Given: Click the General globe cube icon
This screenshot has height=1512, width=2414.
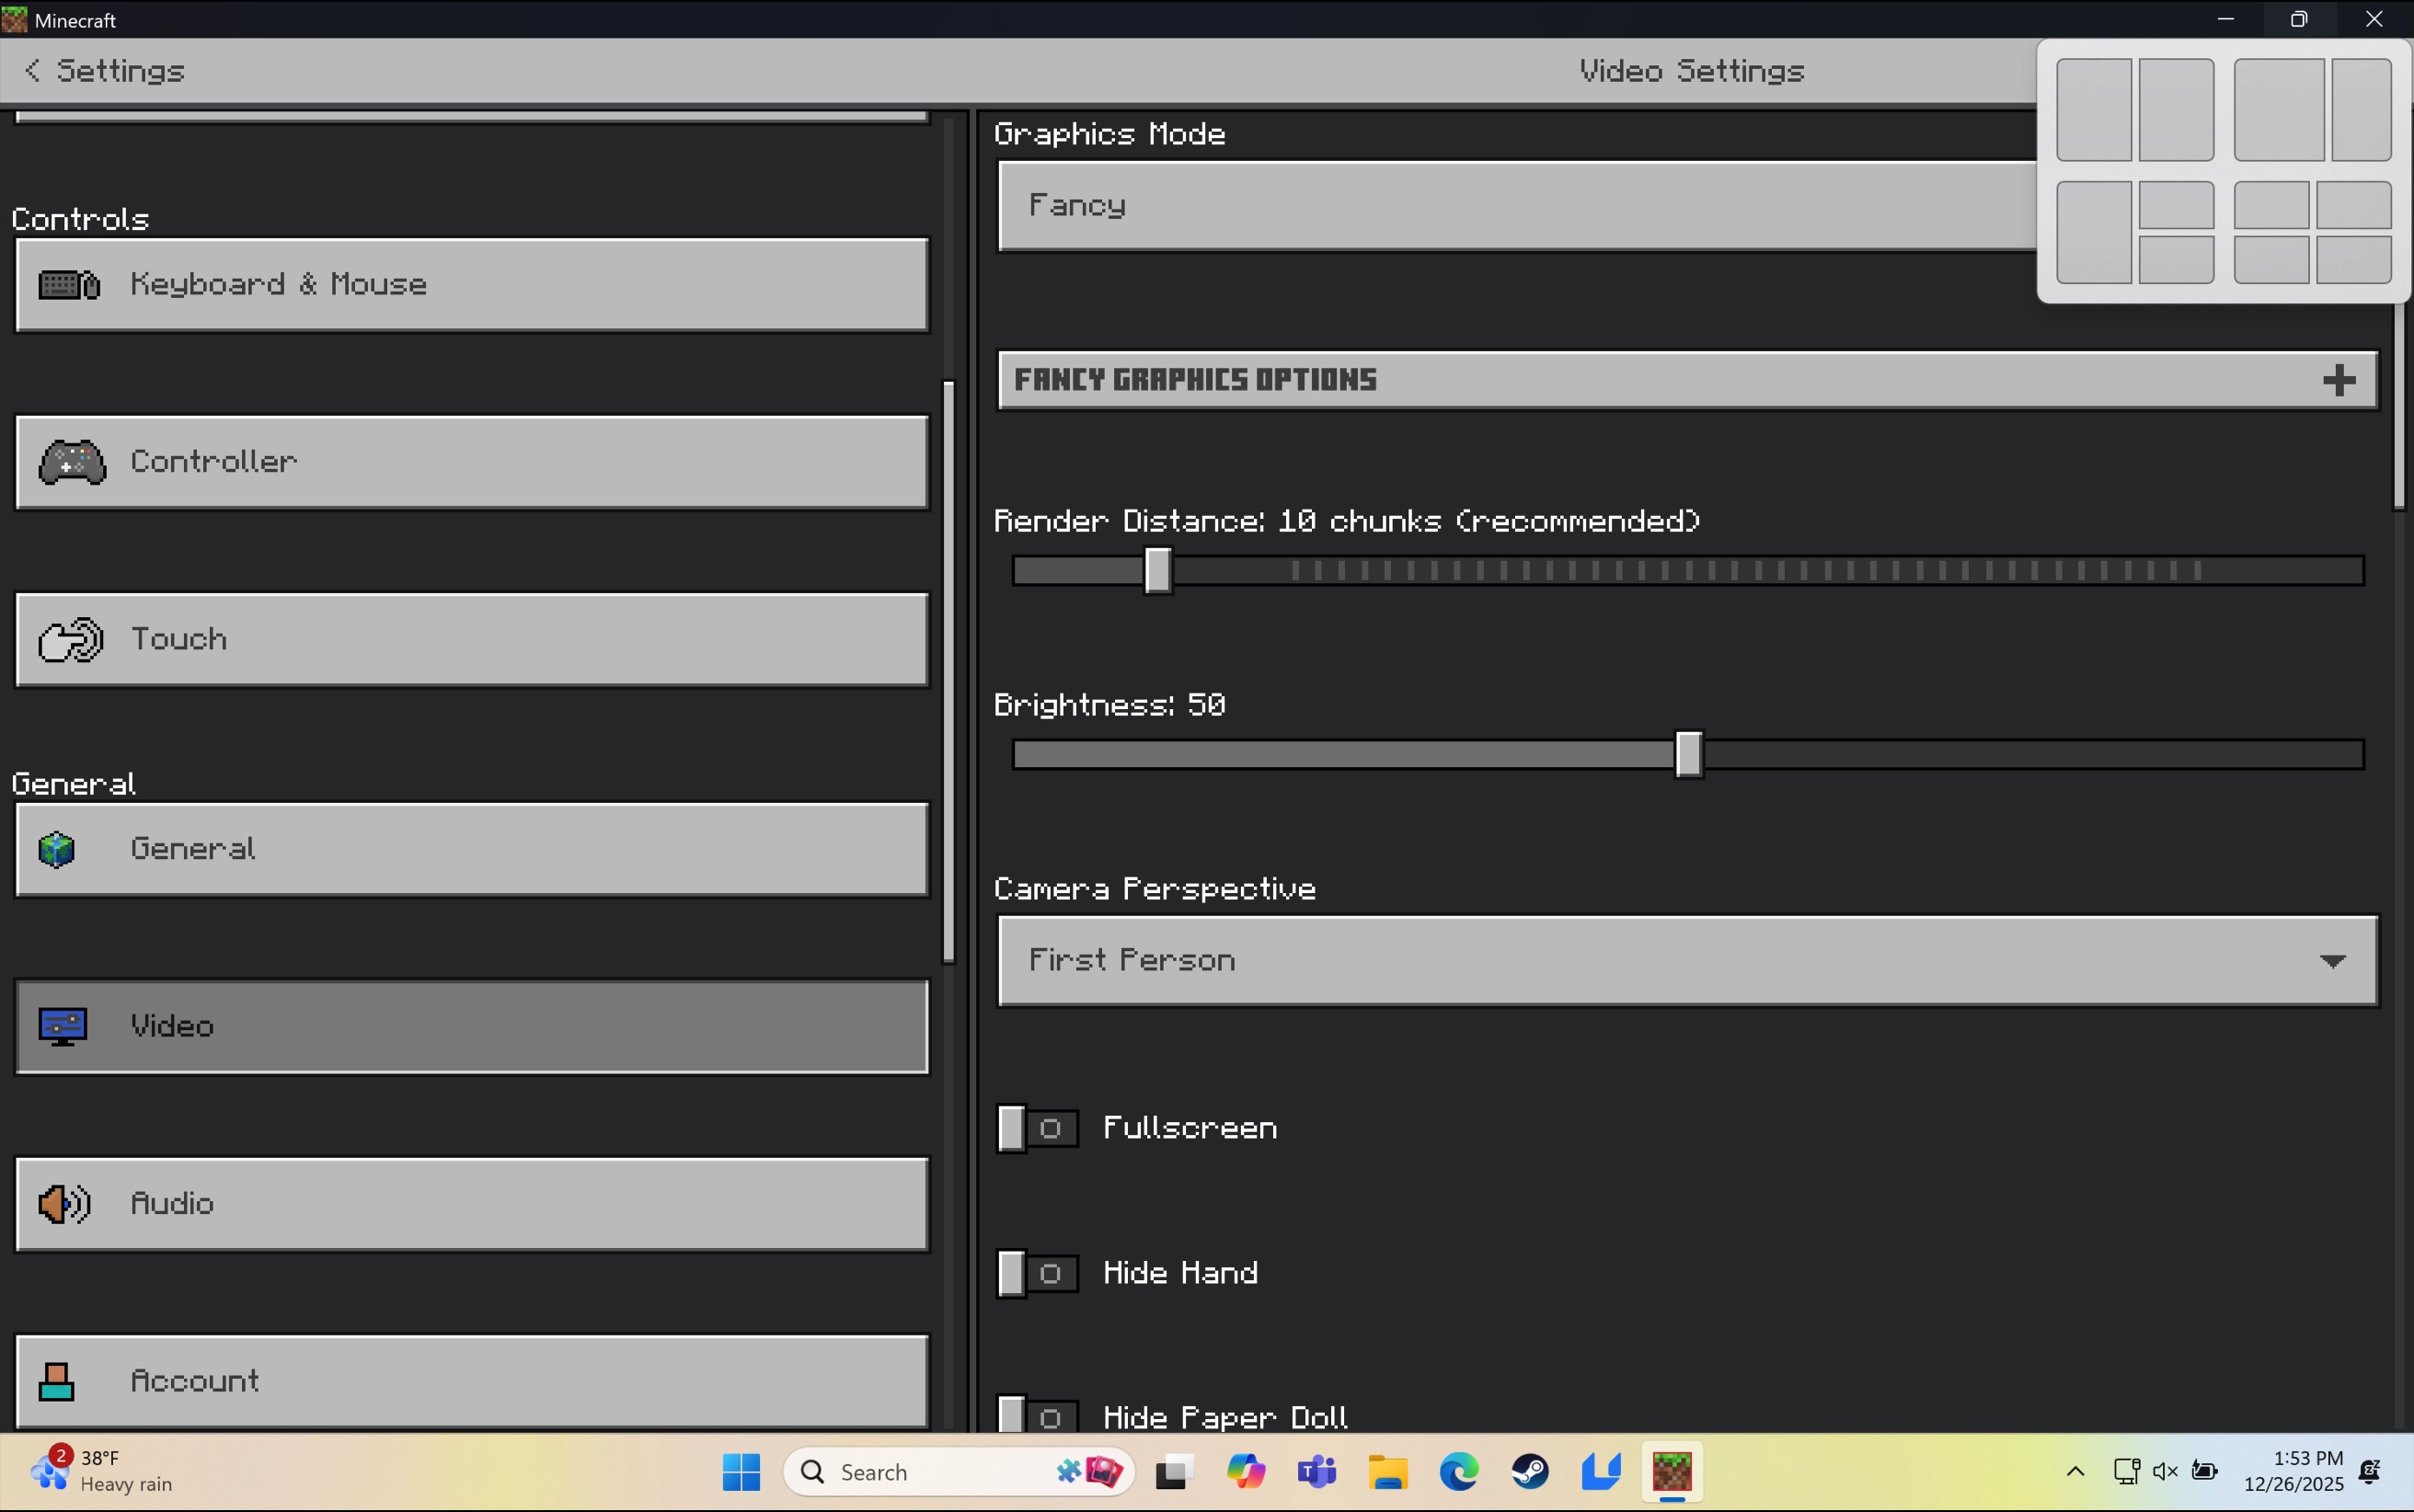Looking at the screenshot, I should pos(57,849).
